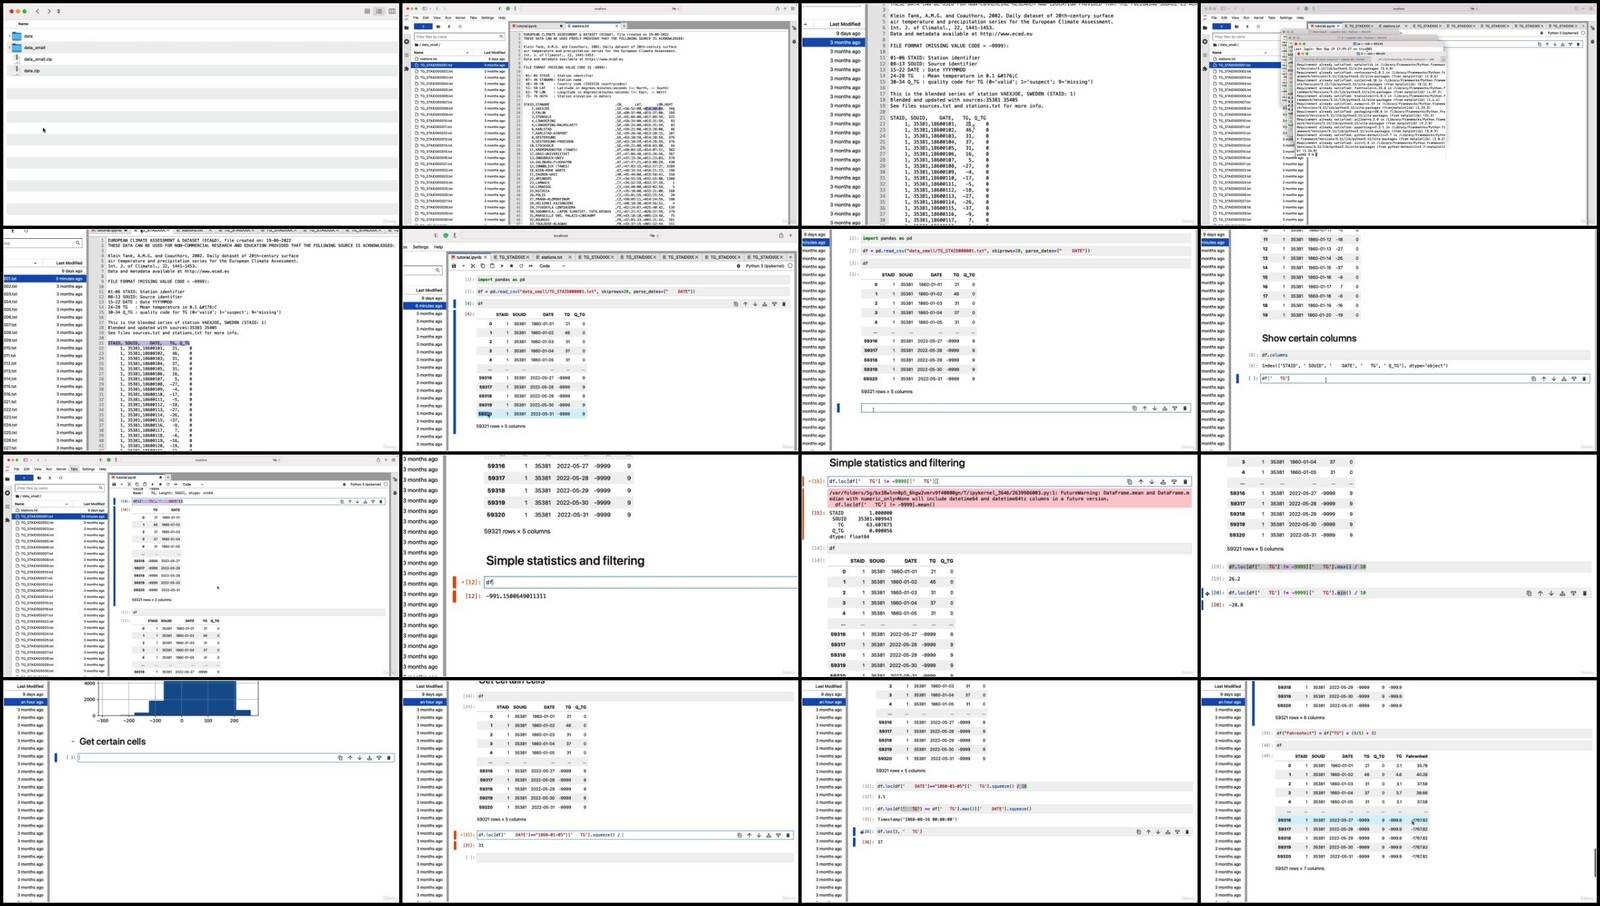Click the save icon above the 'import pandas' cell
Screen dimensions: 1600x906
pyautogui.click(x=454, y=266)
